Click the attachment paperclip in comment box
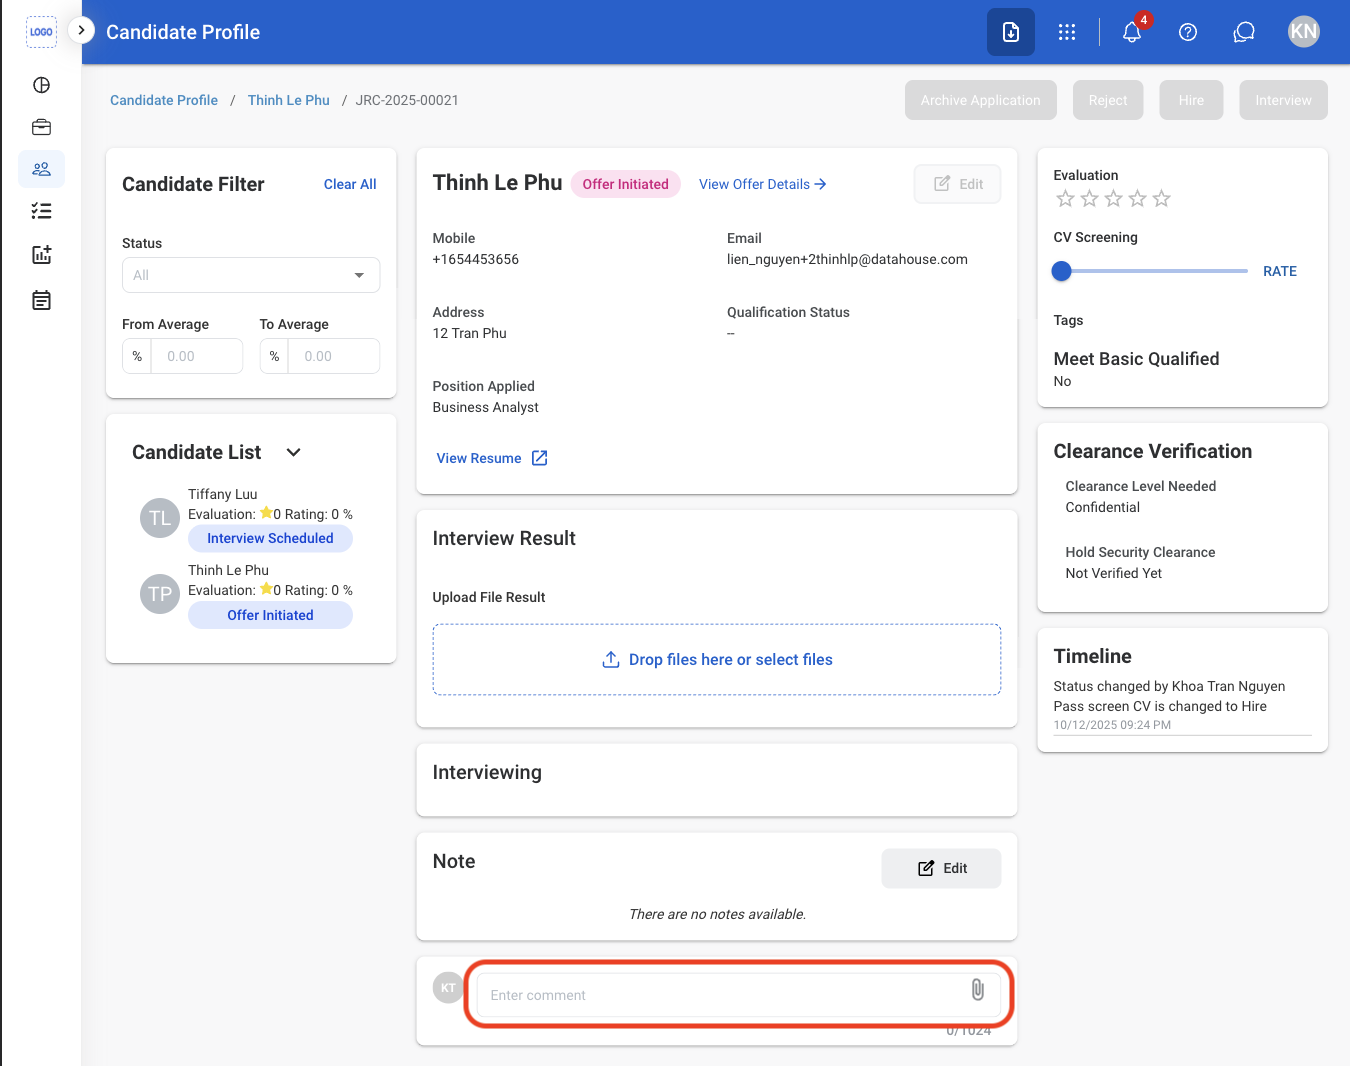The height and width of the screenshot is (1066, 1350). click(978, 990)
